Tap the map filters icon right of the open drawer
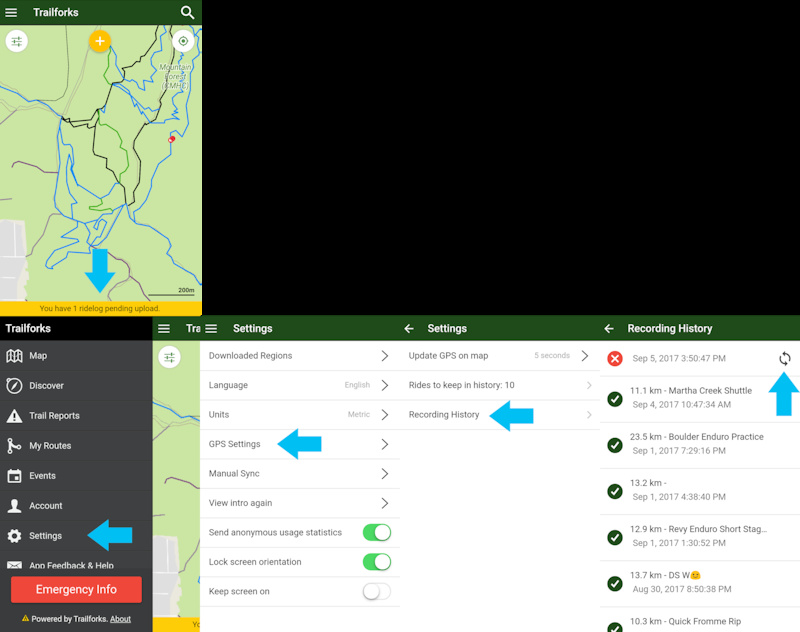 (x=169, y=357)
